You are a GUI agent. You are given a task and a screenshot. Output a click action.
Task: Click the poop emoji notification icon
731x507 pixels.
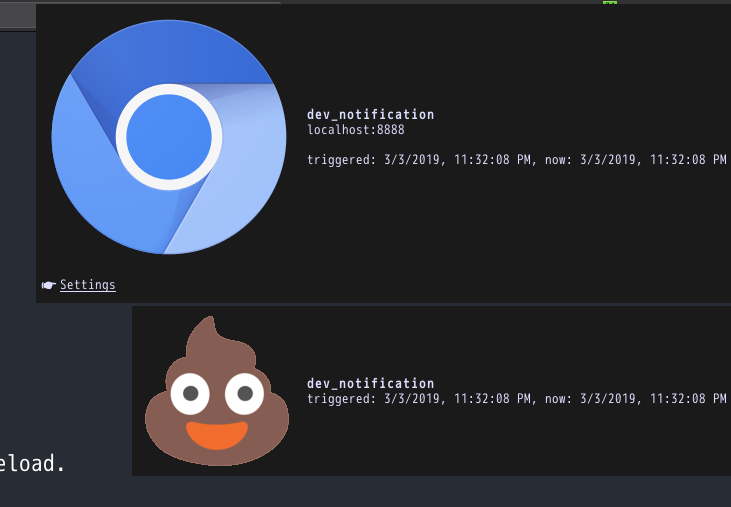[x=217, y=391]
